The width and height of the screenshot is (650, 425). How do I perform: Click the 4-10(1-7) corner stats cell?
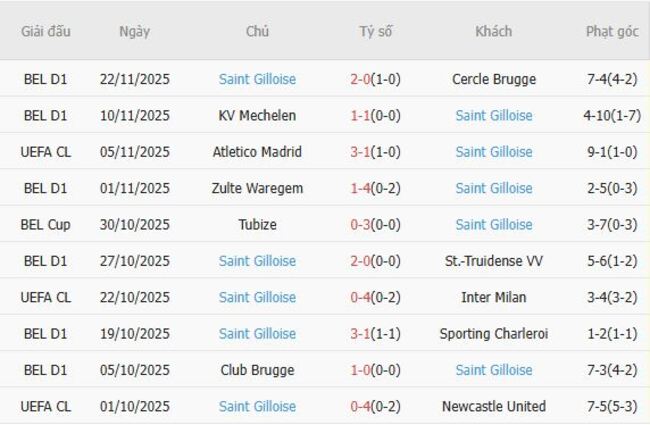pos(612,115)
